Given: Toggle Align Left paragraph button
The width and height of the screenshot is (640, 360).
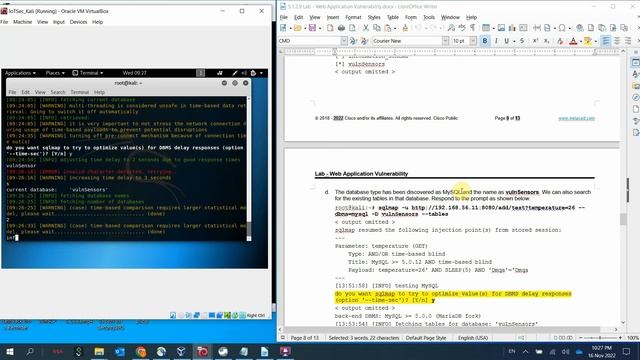Looking at the screenshot, I should pos(606,41).
